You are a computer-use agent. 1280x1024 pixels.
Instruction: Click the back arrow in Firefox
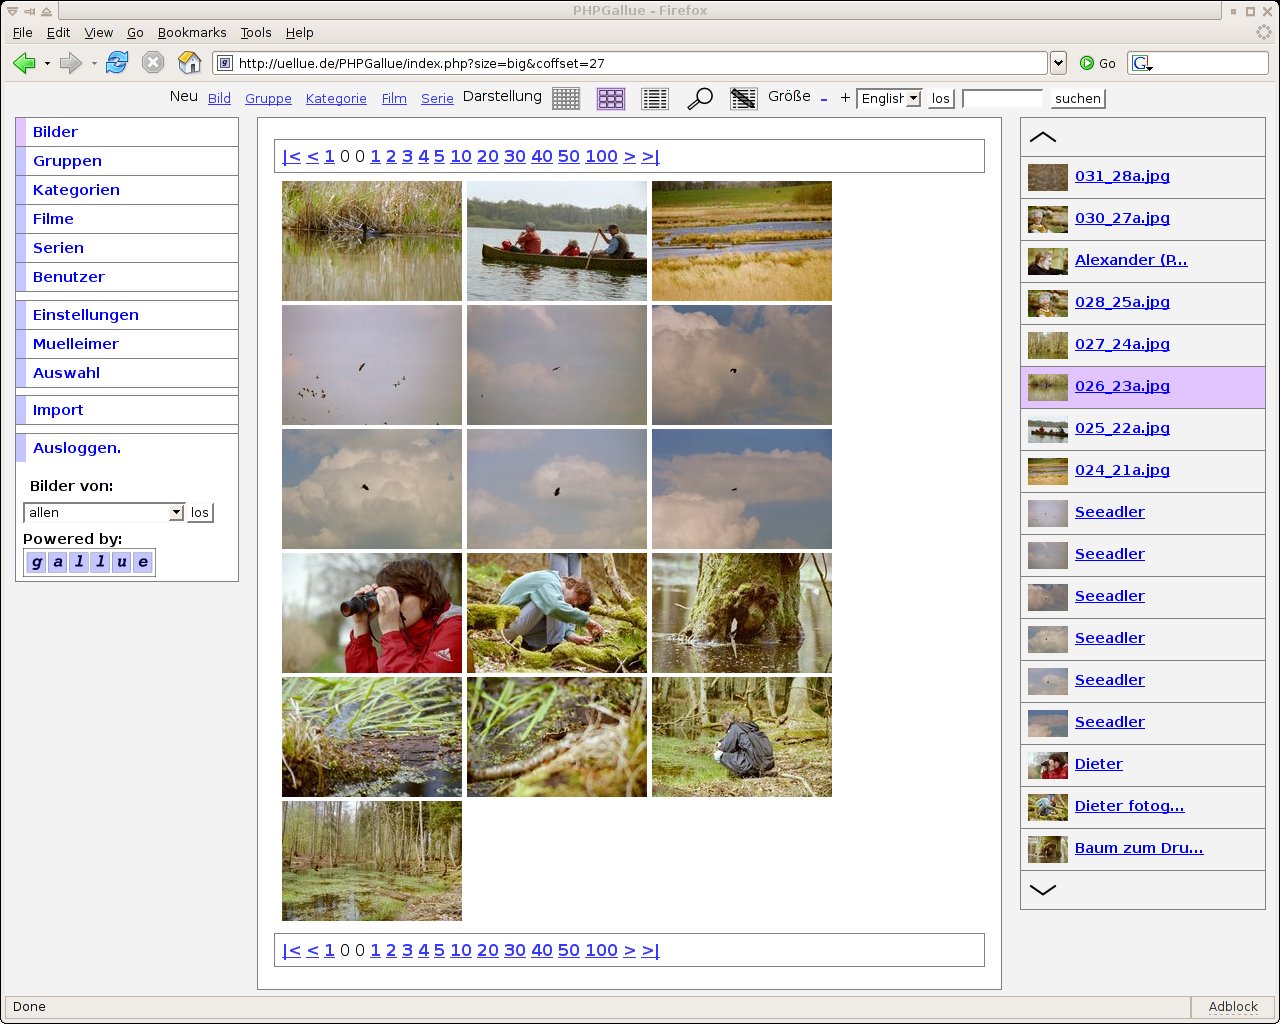[23, 63]
